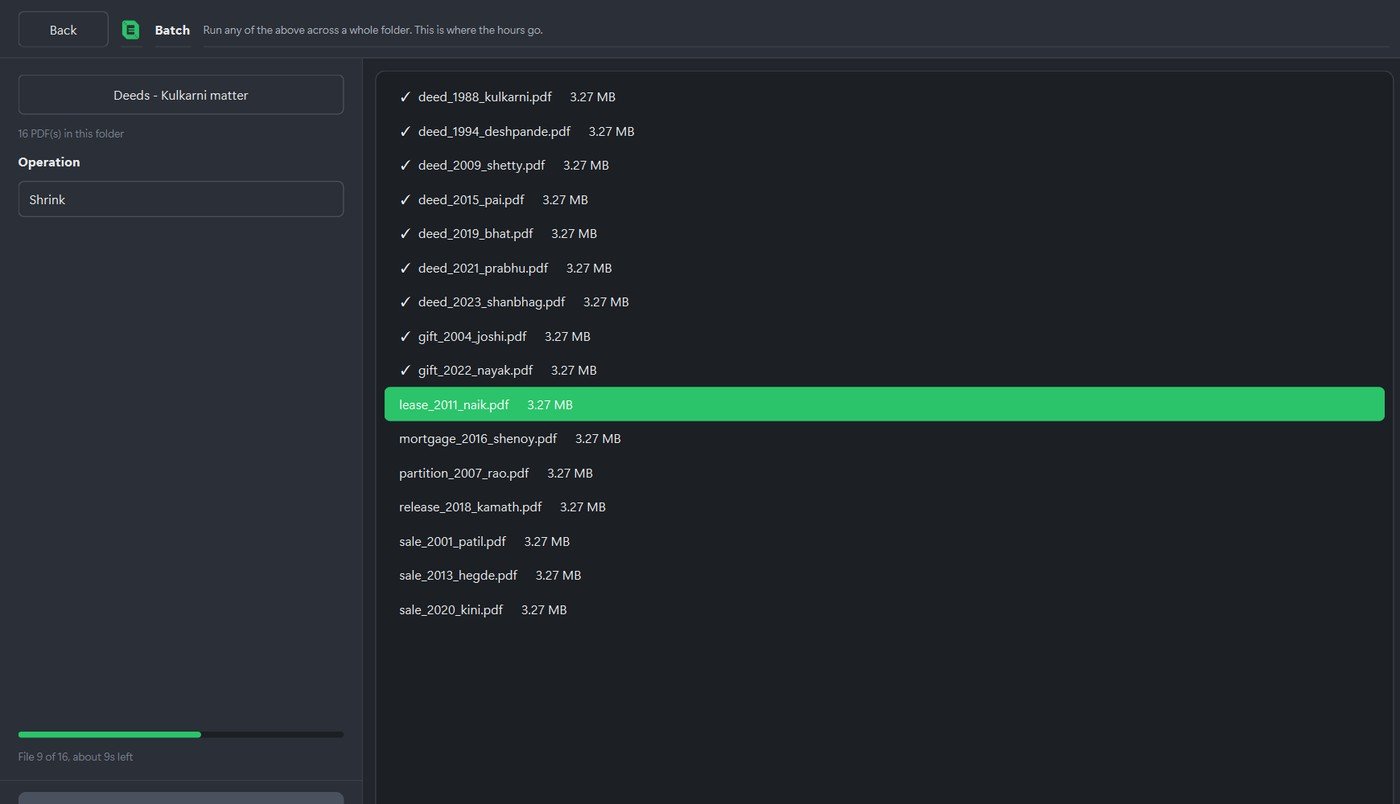This screenshot has width=1400, height=804.
Task: Select deed_2023_shanbhag.pdf row
Action: click(x=884, y=302)
